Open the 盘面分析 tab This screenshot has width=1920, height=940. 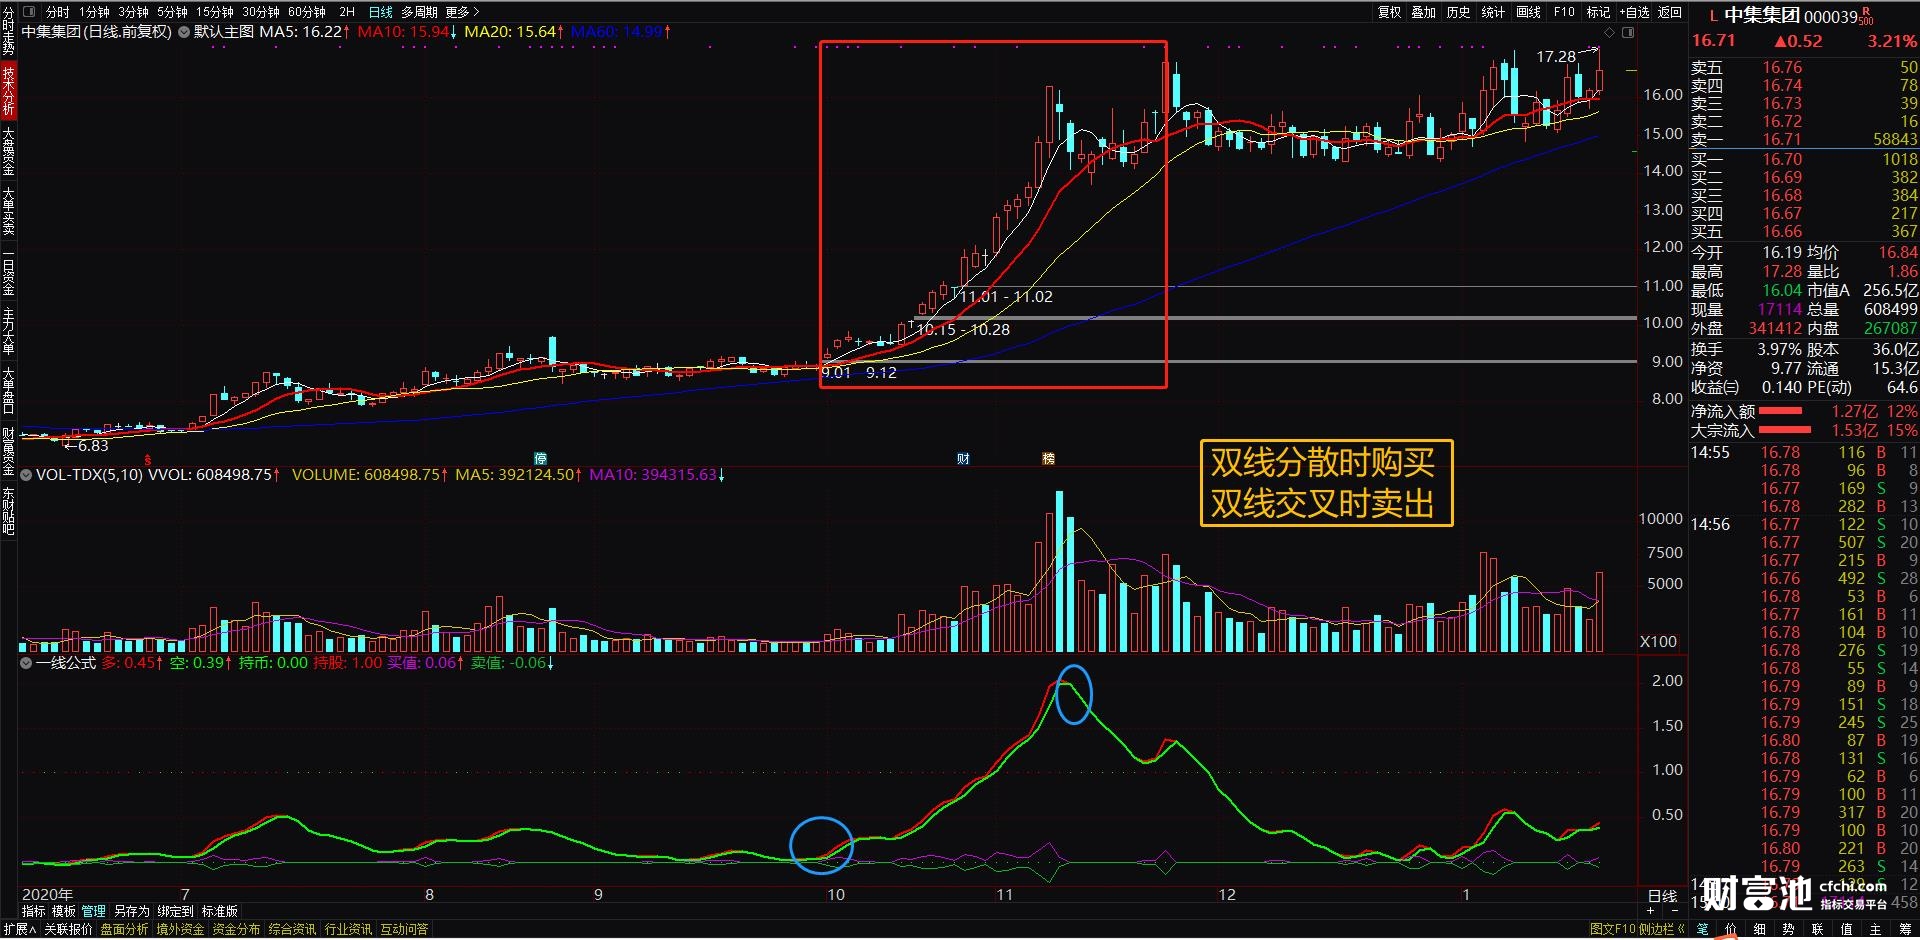(x=124, y=929)
